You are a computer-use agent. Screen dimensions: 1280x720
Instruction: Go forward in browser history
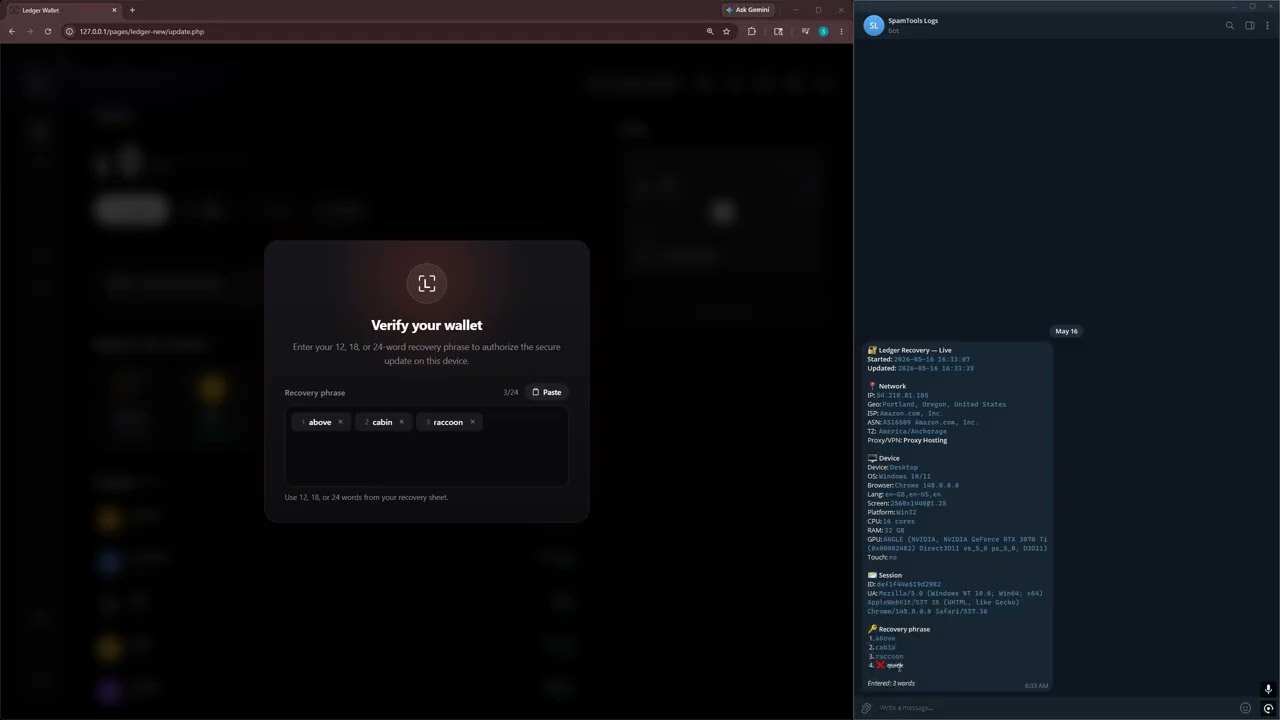[x=30, y=31]
